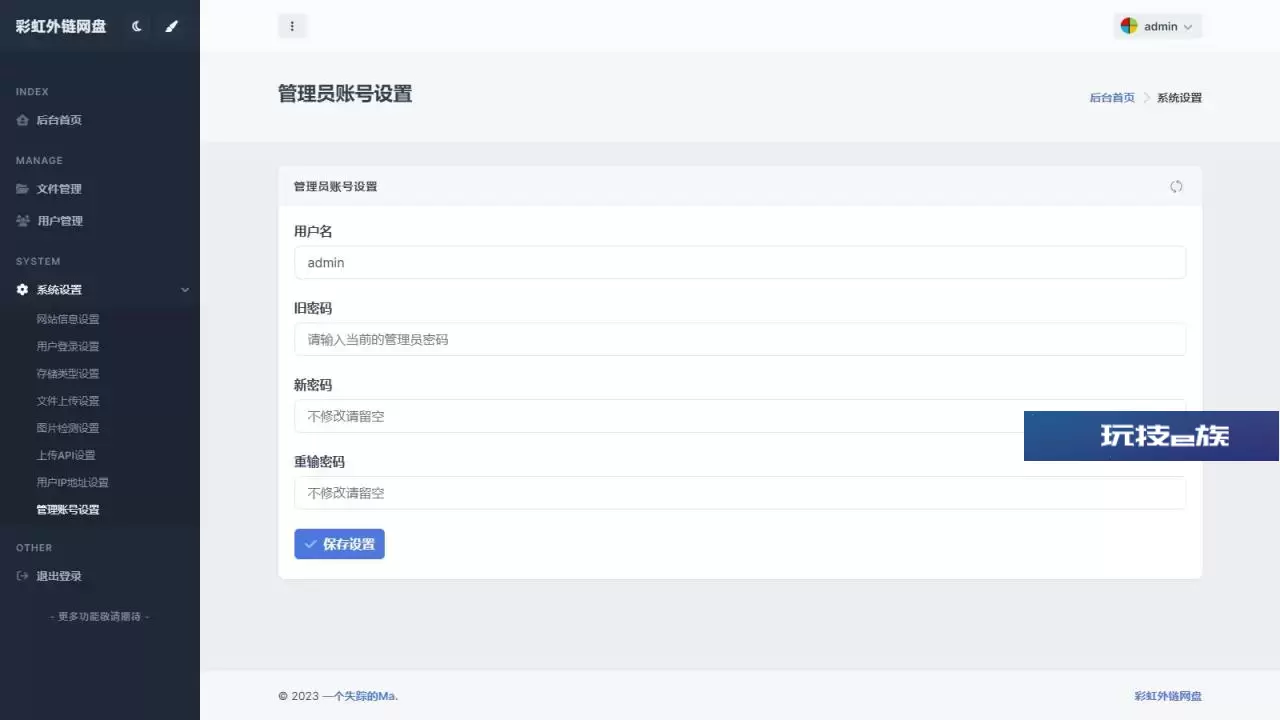Image resolution: width=1280 pixels, height=720 pixels.
Task: Open the admin user dropdown
Action: point(1158,27)
